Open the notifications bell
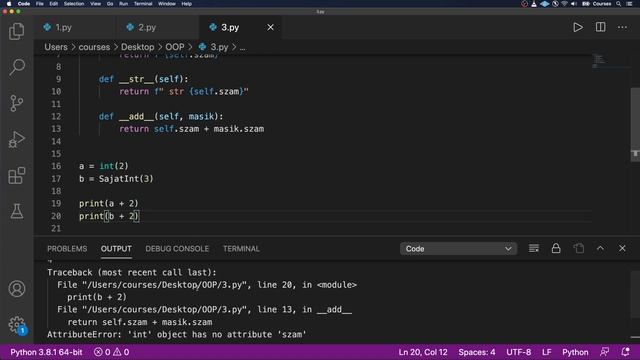Screen dimensions: 640x360 [625, 352]
